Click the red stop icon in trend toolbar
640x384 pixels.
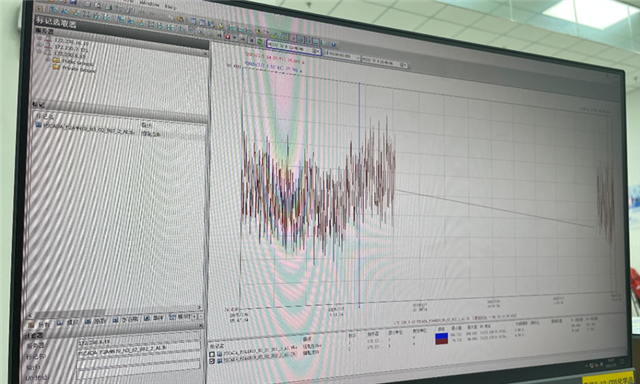[227, 37]
